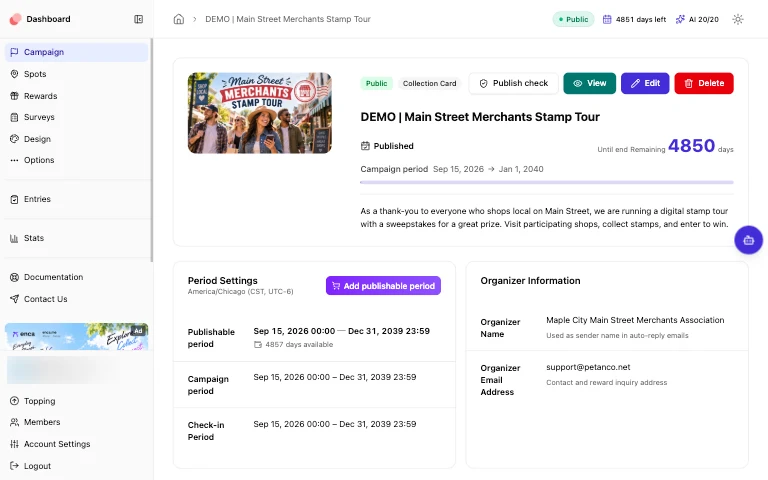This screenshot has width=768, height=480.
Task: Click the sidebar vertical scrollbar
Action: tap(151, 150)
